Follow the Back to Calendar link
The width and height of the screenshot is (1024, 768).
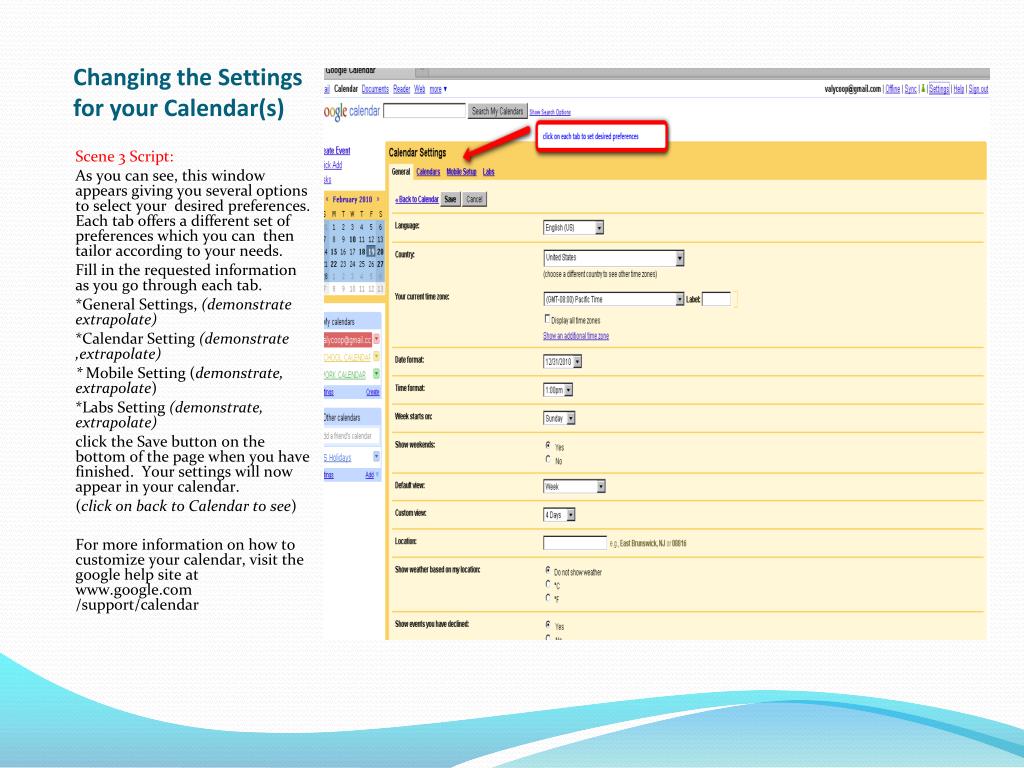click(x=417, y=199)
